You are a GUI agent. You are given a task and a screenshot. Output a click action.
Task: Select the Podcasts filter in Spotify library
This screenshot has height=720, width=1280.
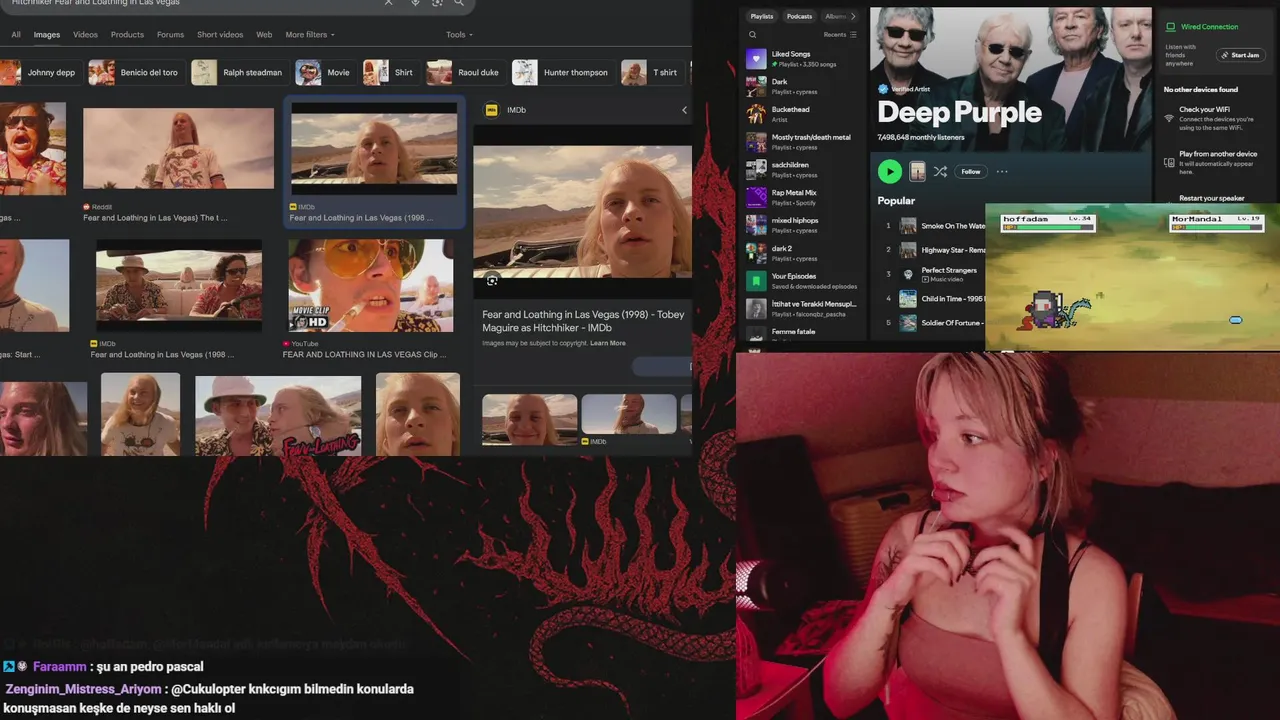pos(799,16)
